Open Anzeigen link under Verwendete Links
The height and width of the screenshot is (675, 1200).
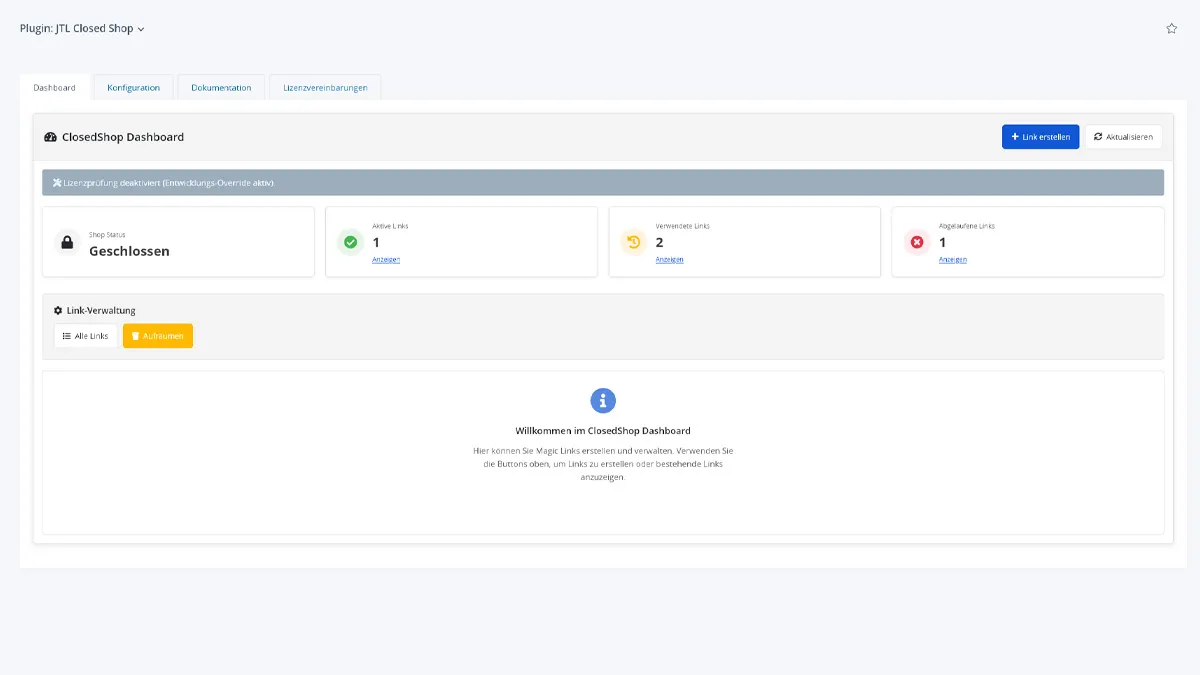pos(669,260)
